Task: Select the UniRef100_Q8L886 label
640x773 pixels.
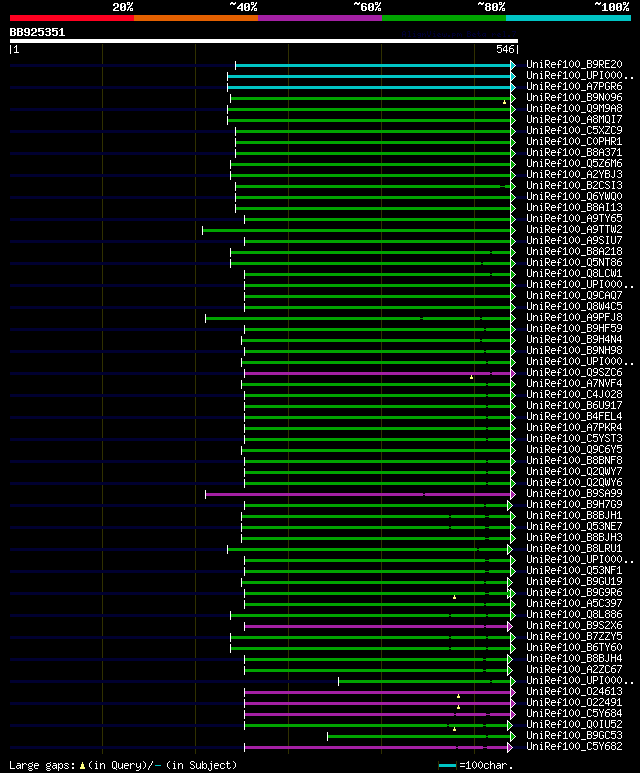Action: tap(574, 614)
